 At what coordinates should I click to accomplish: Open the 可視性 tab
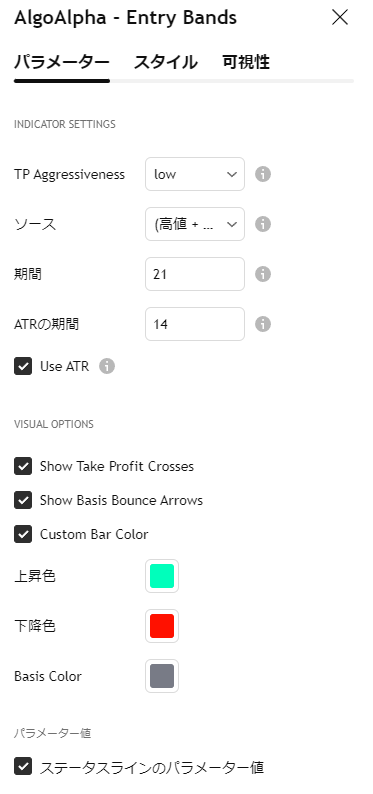(246, 62)
